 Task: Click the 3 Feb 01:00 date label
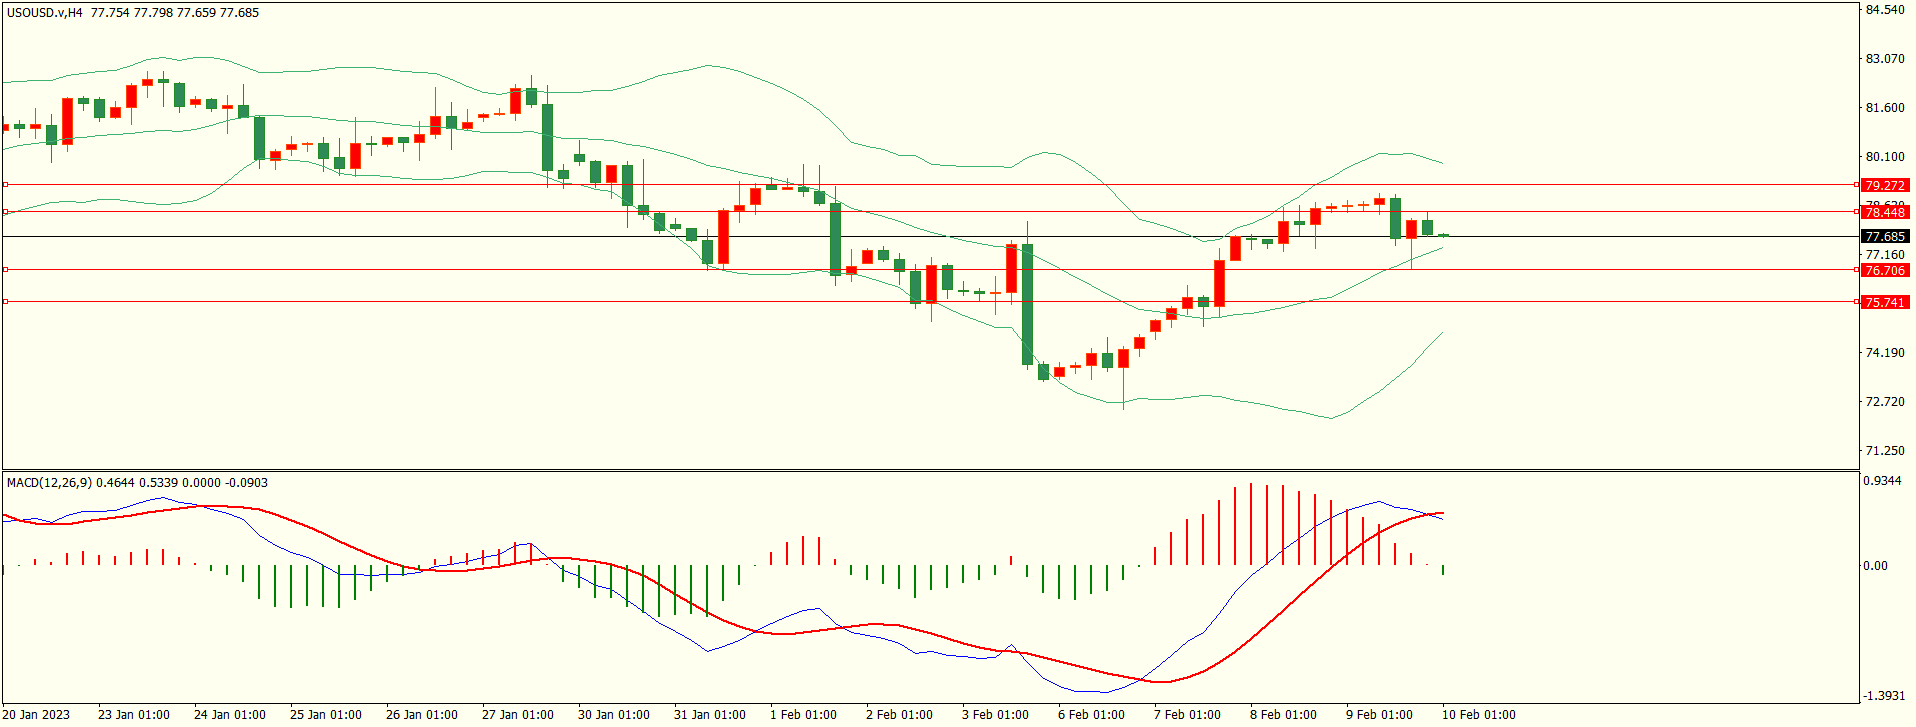click(996, 715)
